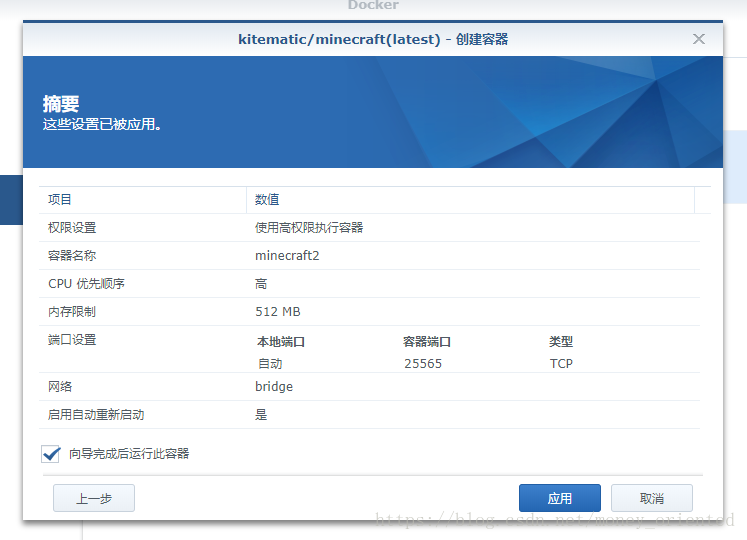Click the bridge network value
747x540 pixels.
pyautogui.click(x=274, y=387)
